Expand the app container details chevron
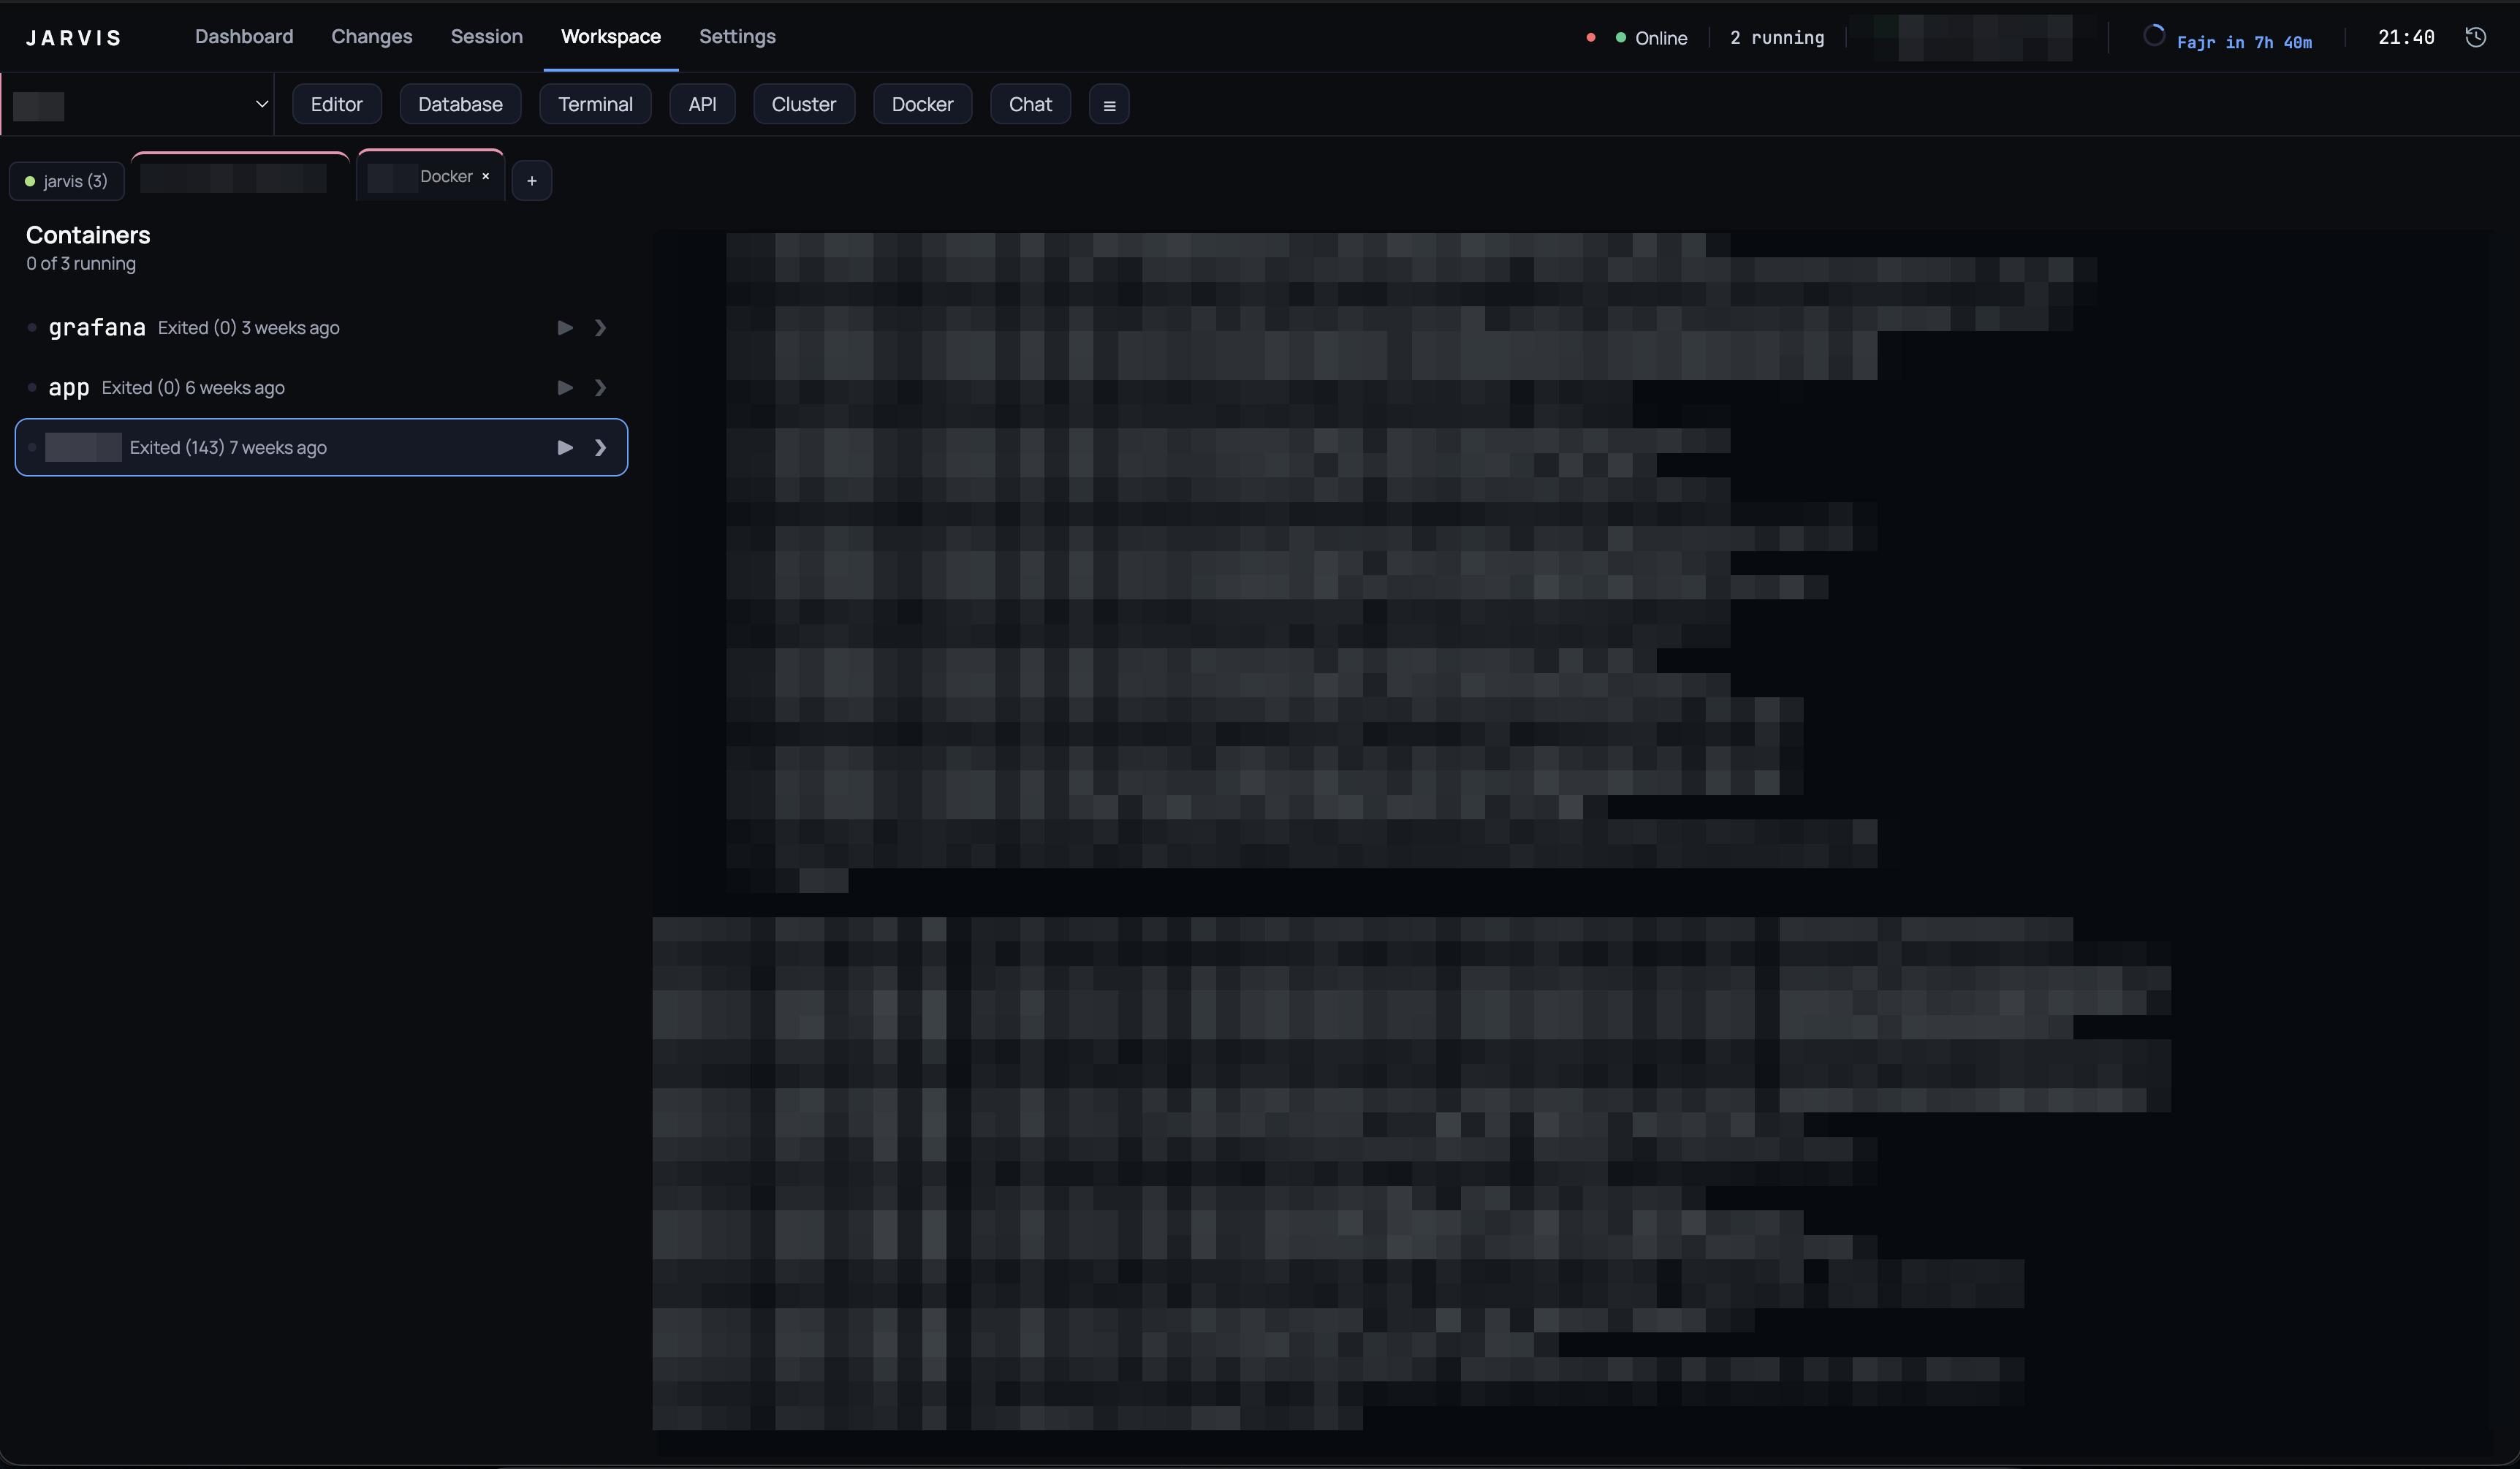 click(600, 388)
